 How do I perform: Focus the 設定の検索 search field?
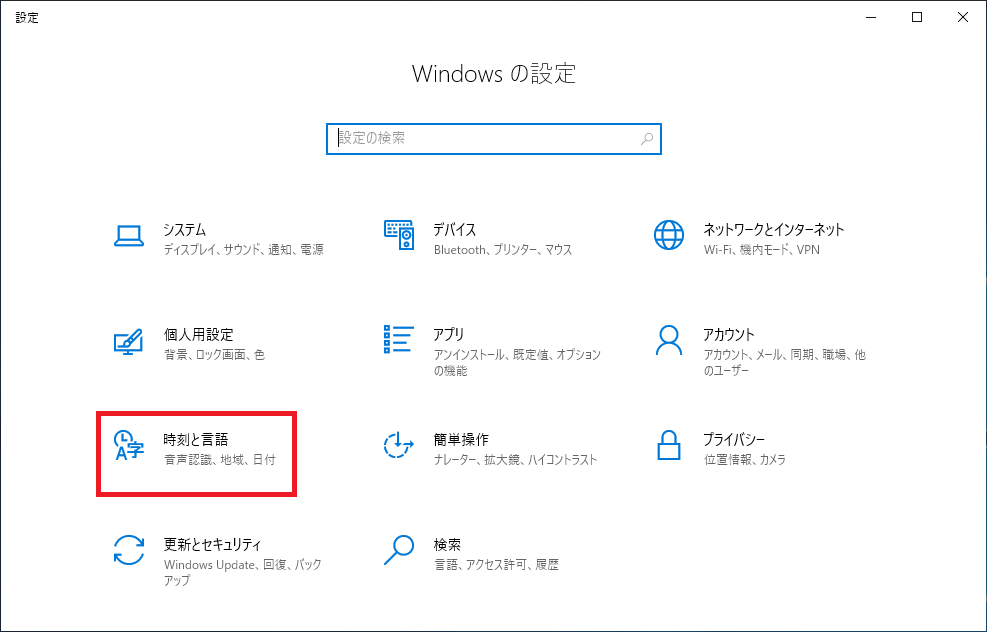click(x=494, y=138)
